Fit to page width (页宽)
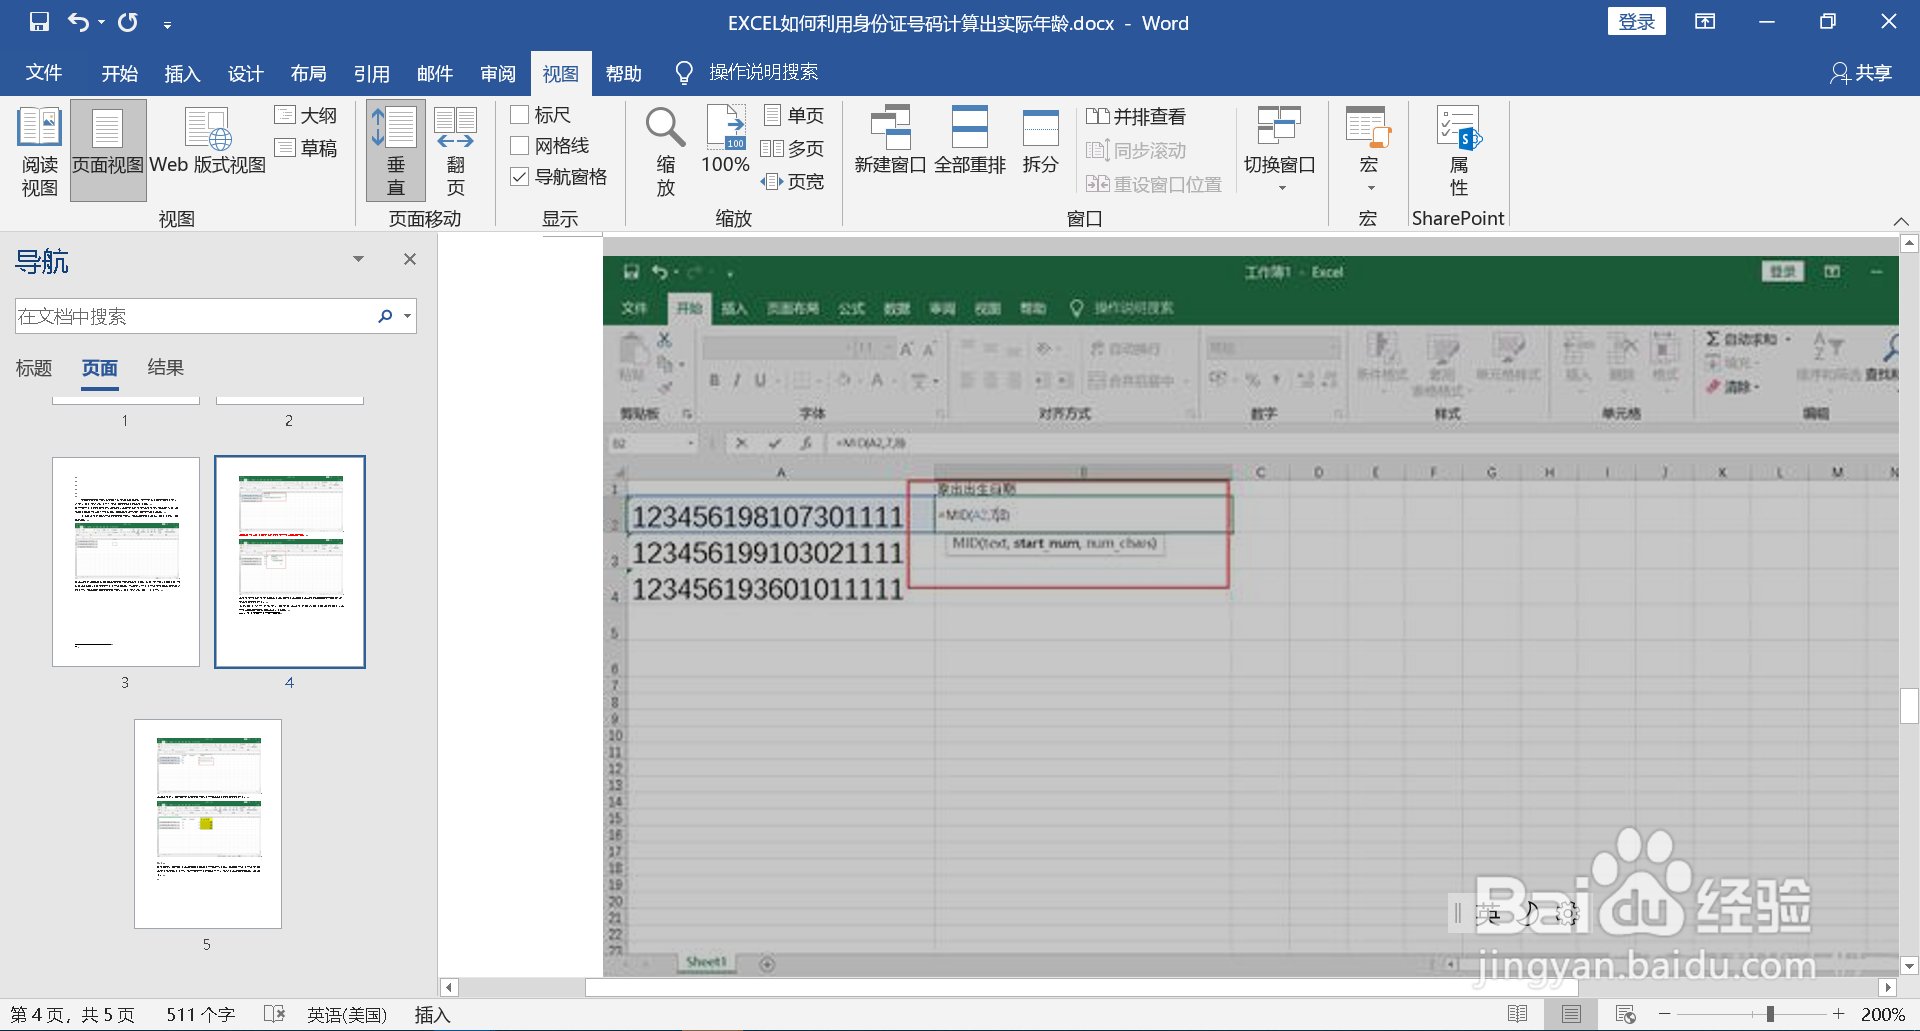This screenshot has width=1920, height=1031. pos(792,181)
